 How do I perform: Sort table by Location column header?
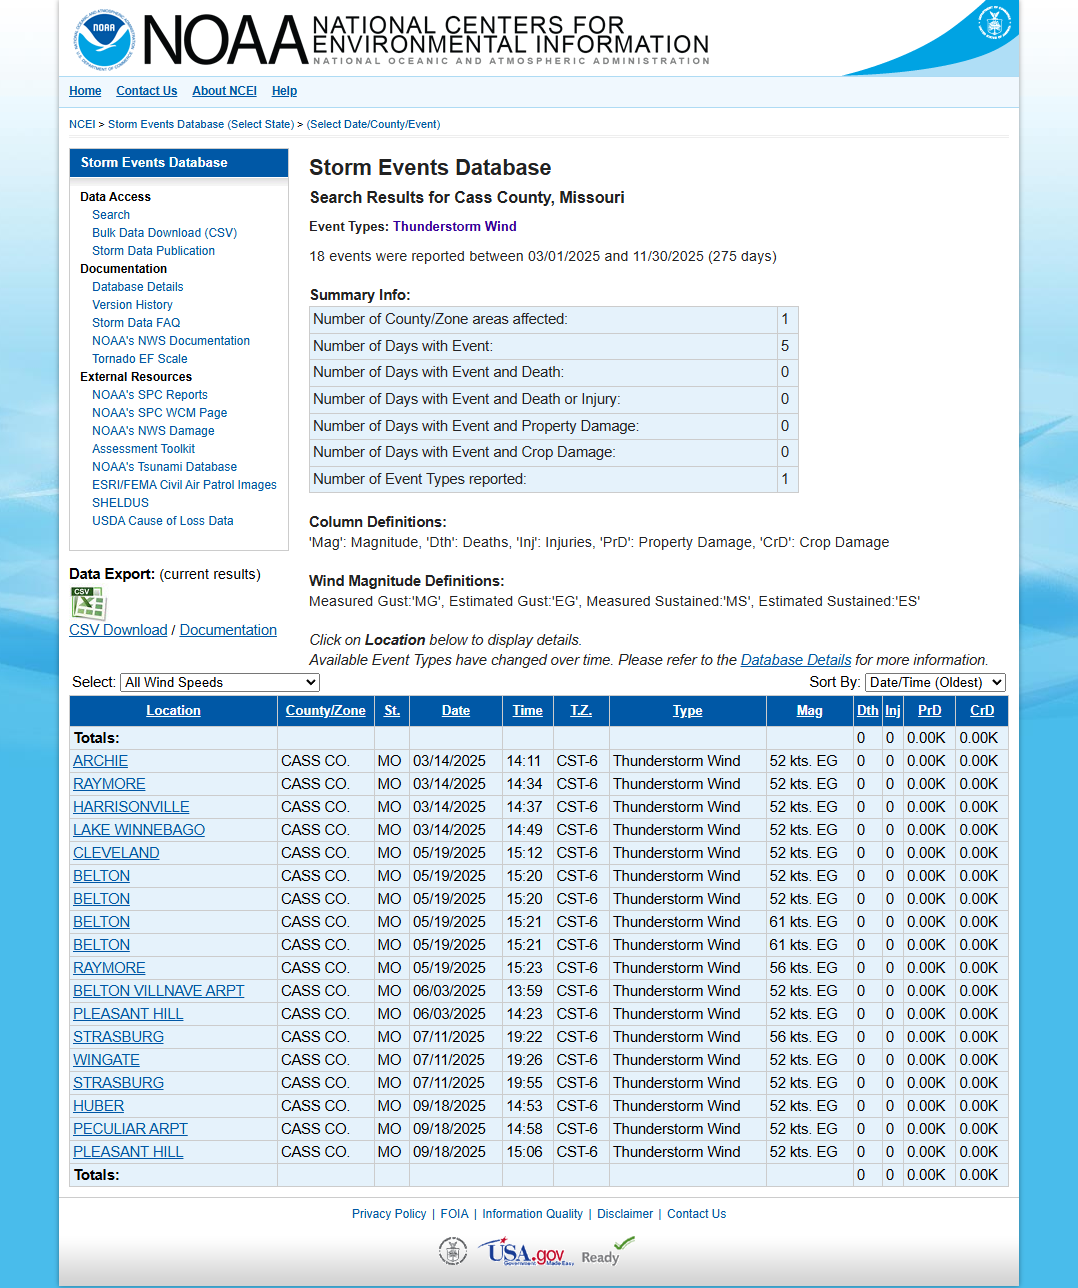(173, 711)
